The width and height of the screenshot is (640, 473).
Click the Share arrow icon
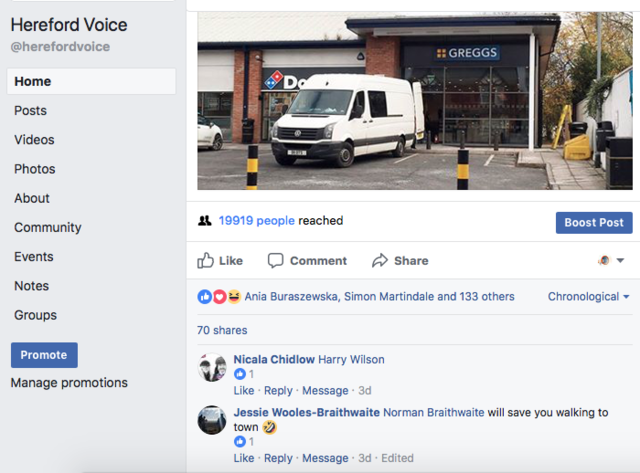(380, 261)
